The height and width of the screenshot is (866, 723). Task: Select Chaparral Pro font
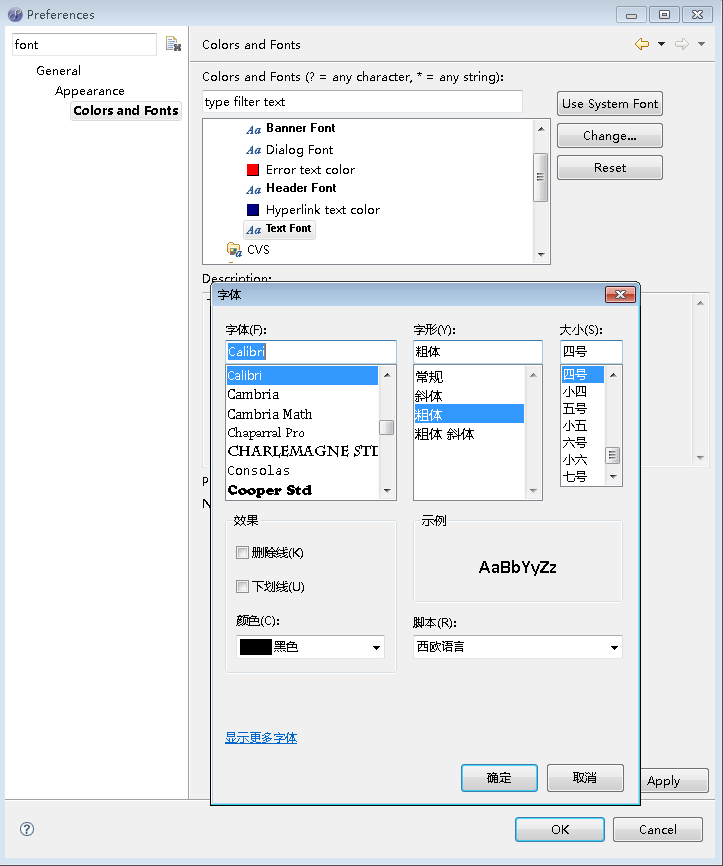(x=302, y=432)
